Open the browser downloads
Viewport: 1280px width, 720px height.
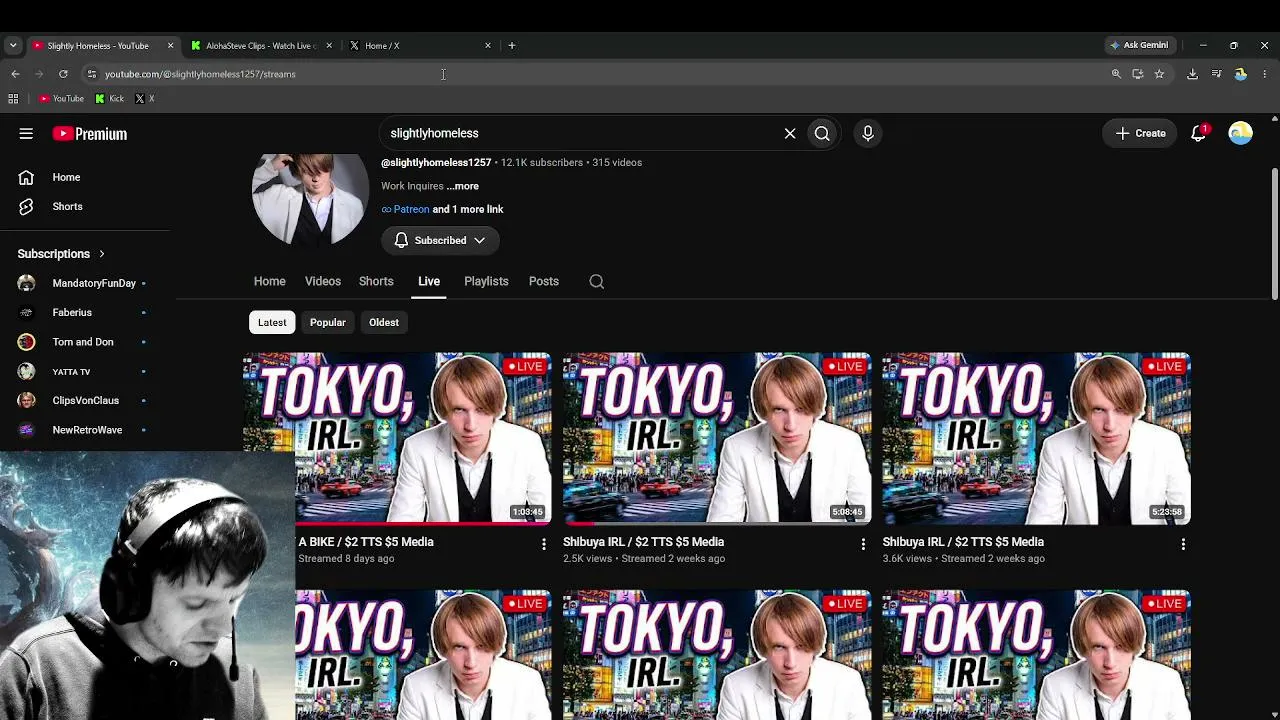click(1192, 74)
